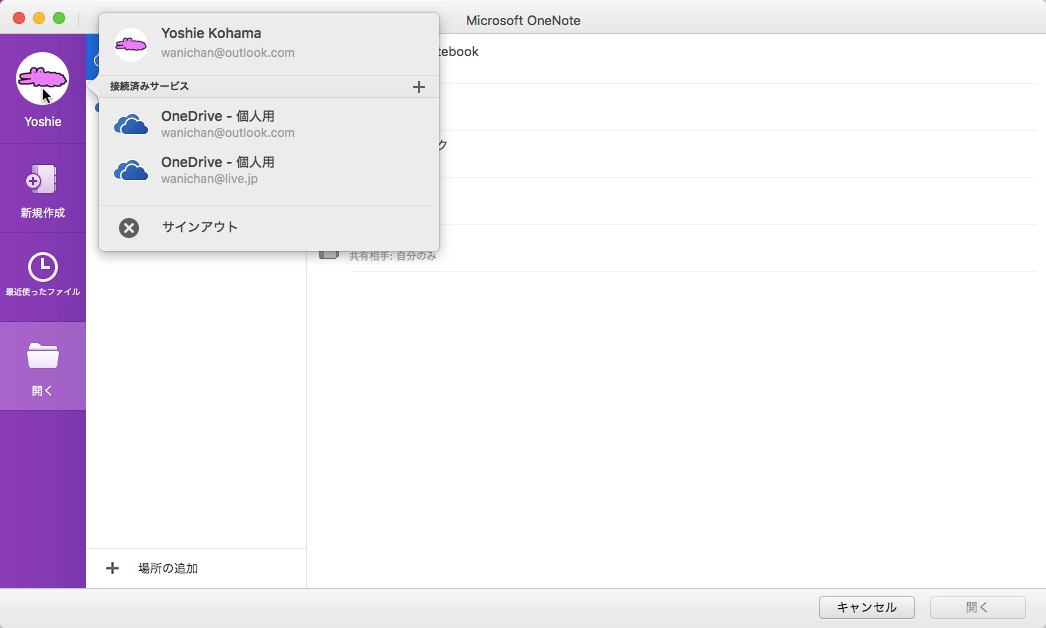
Task: Select the 開く folder icon in sidebar
Action: click(x=43, y=356)
